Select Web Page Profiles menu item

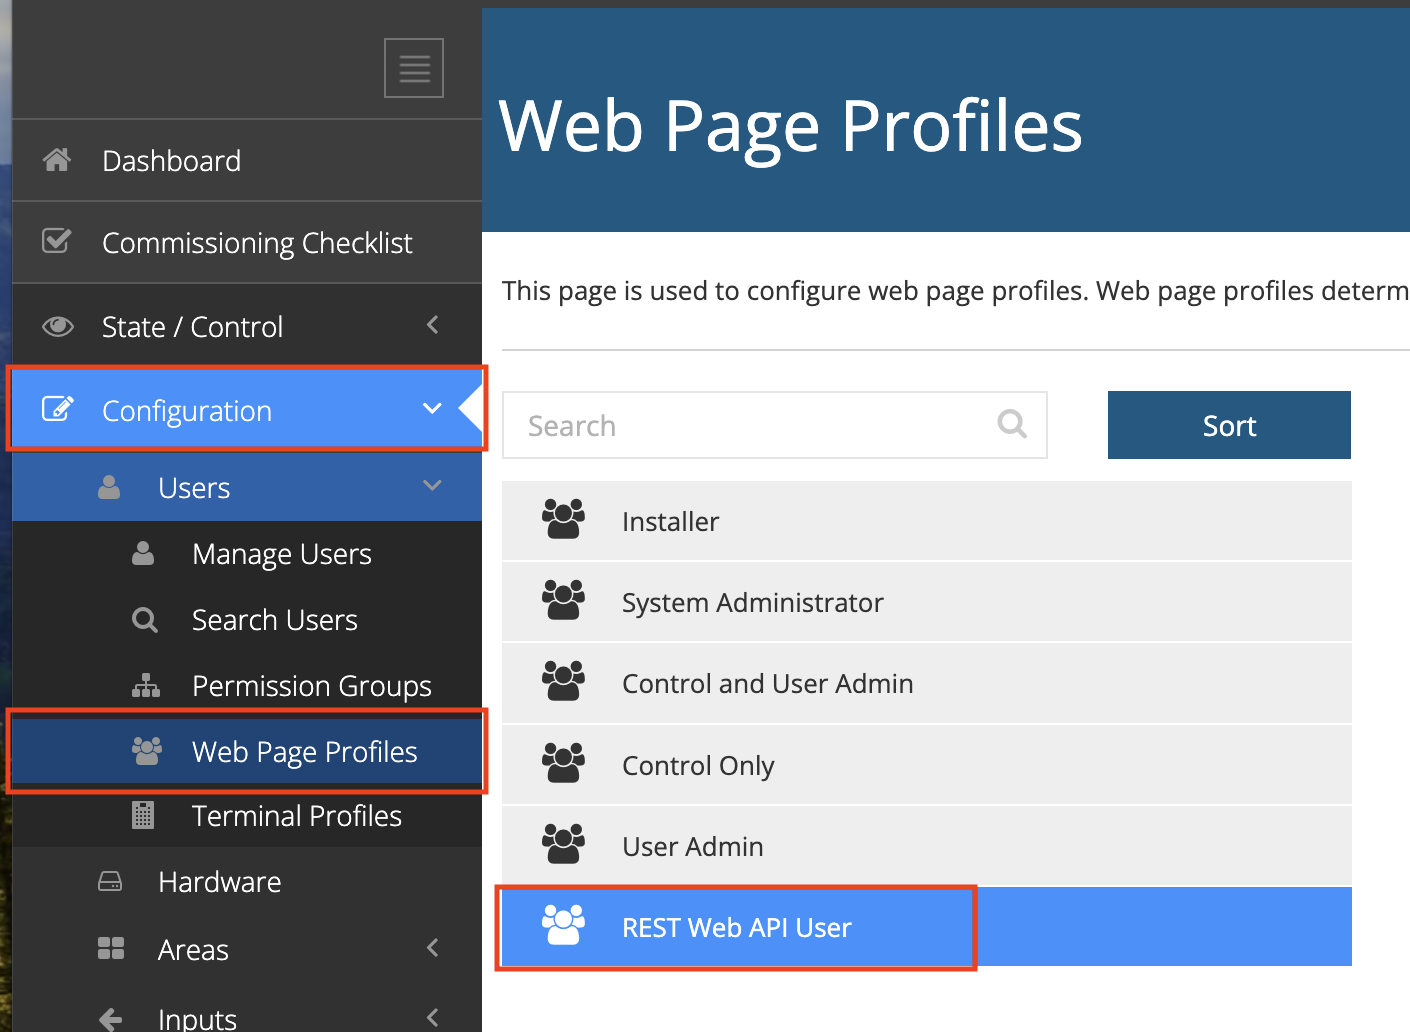pos(304,752)
